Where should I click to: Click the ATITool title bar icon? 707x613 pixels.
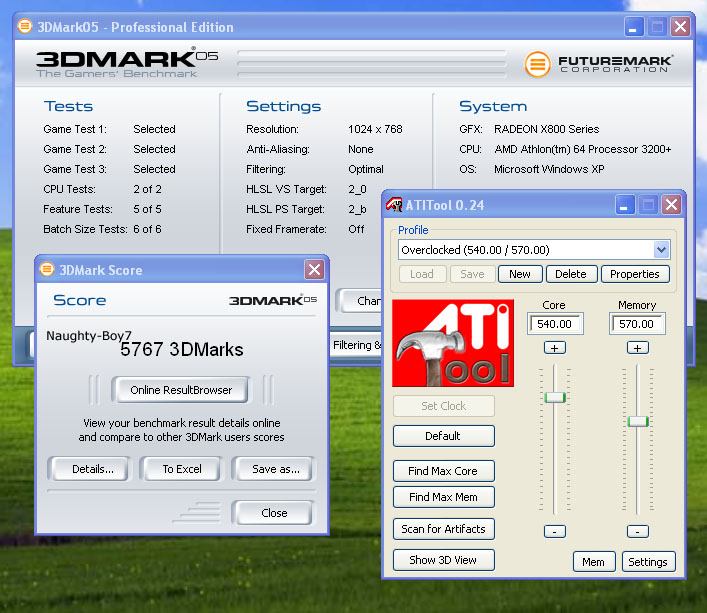[x=394, y=205]
